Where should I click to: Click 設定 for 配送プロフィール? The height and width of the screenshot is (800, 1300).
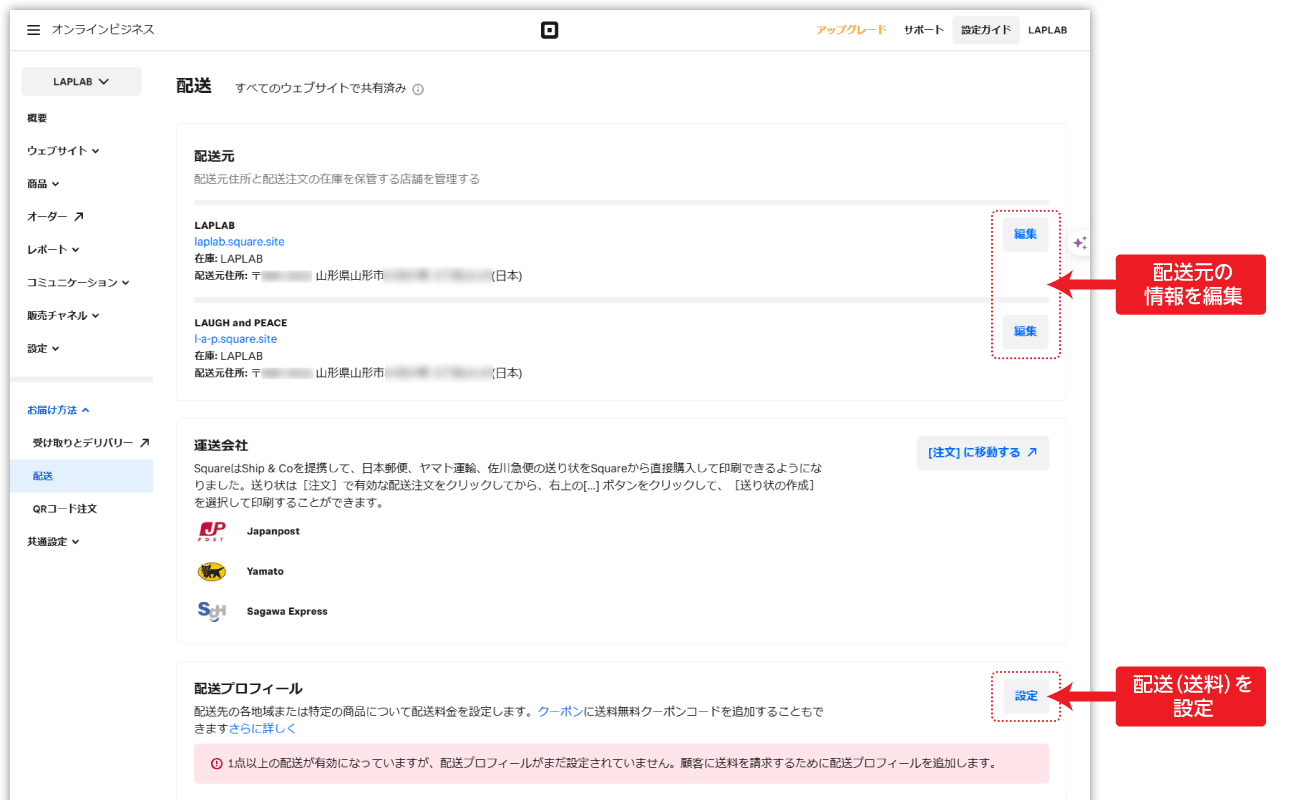point(1025,696)
